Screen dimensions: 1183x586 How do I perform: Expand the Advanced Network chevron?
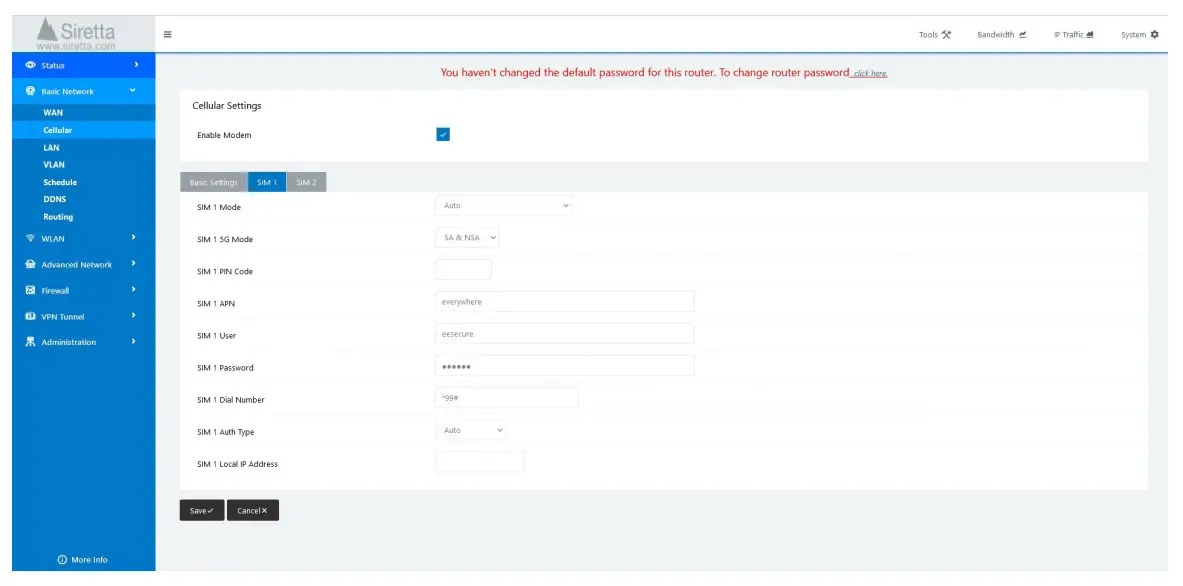(133, 263)
